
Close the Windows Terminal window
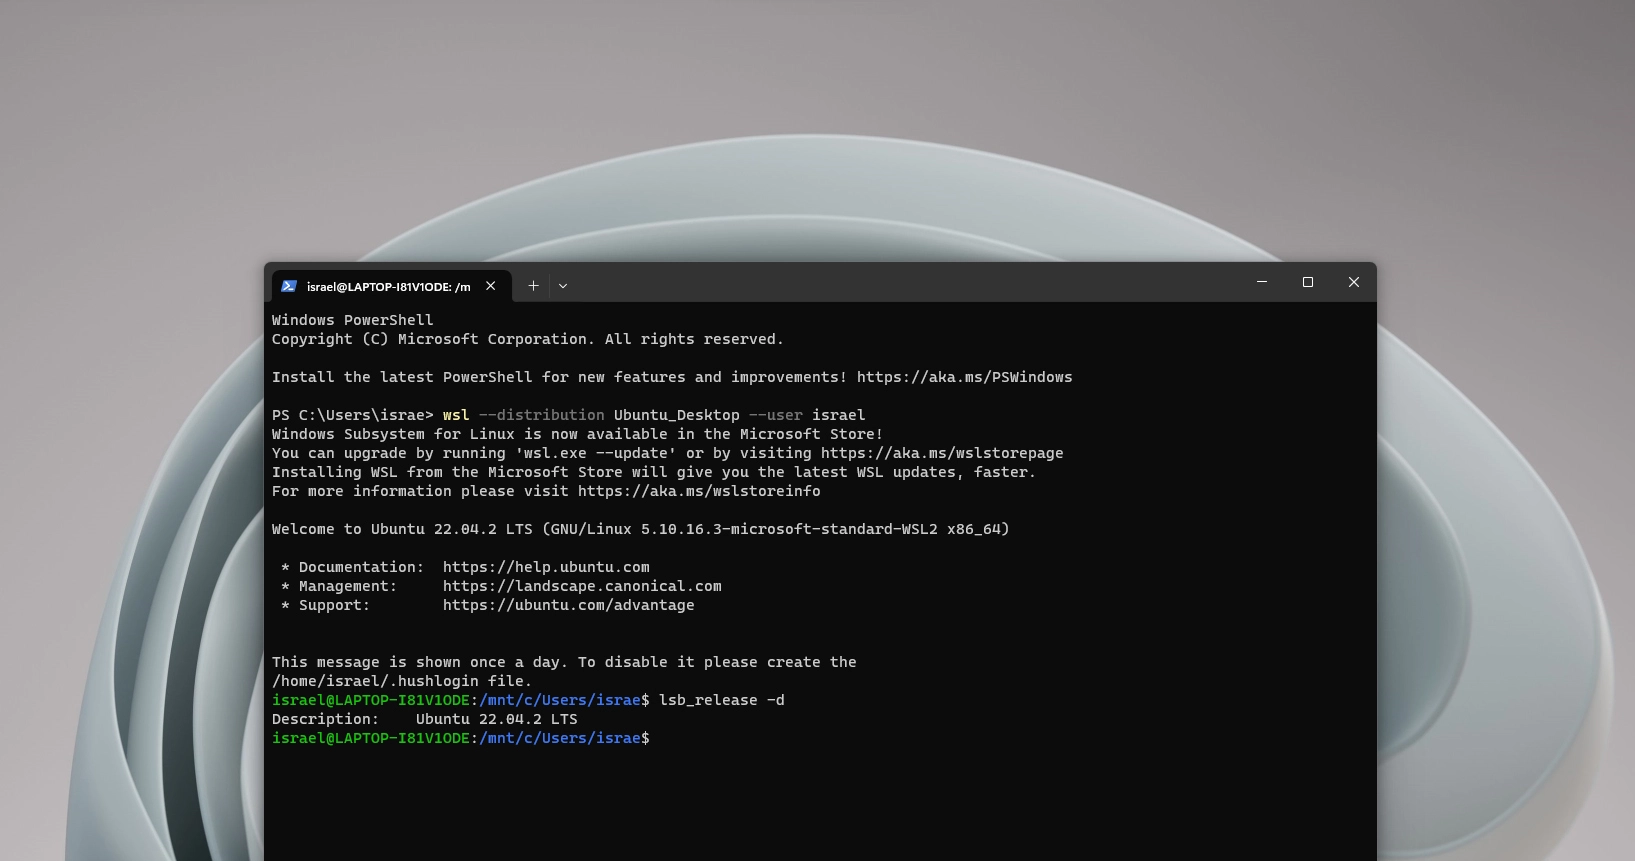[x=1354, y=282]
